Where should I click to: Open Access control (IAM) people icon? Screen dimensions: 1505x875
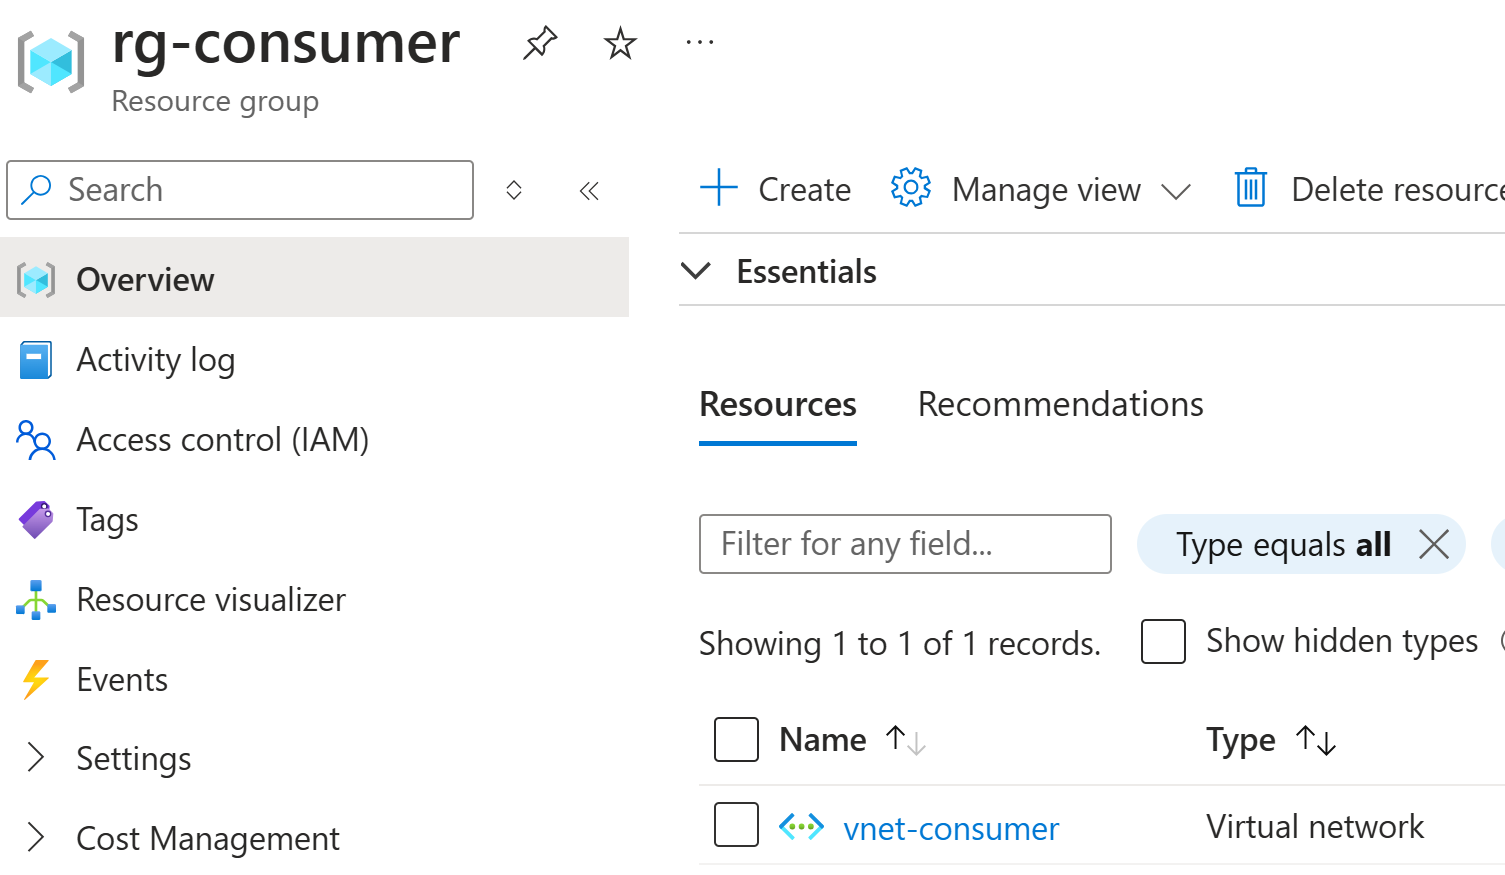pos(36,440)
